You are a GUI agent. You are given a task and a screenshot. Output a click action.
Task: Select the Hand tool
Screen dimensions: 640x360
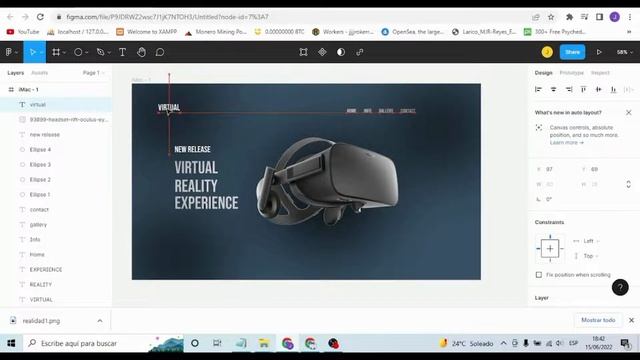pyautogui.click(x=141, y=52)
